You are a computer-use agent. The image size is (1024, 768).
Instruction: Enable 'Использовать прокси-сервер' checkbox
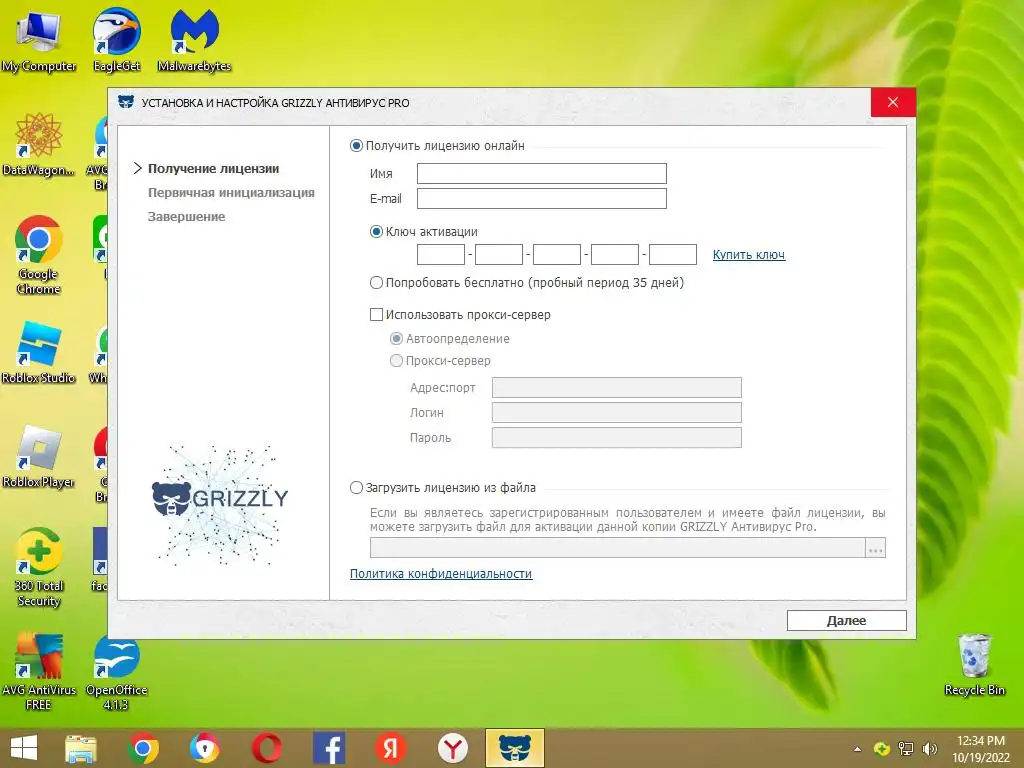click(376, 315)
